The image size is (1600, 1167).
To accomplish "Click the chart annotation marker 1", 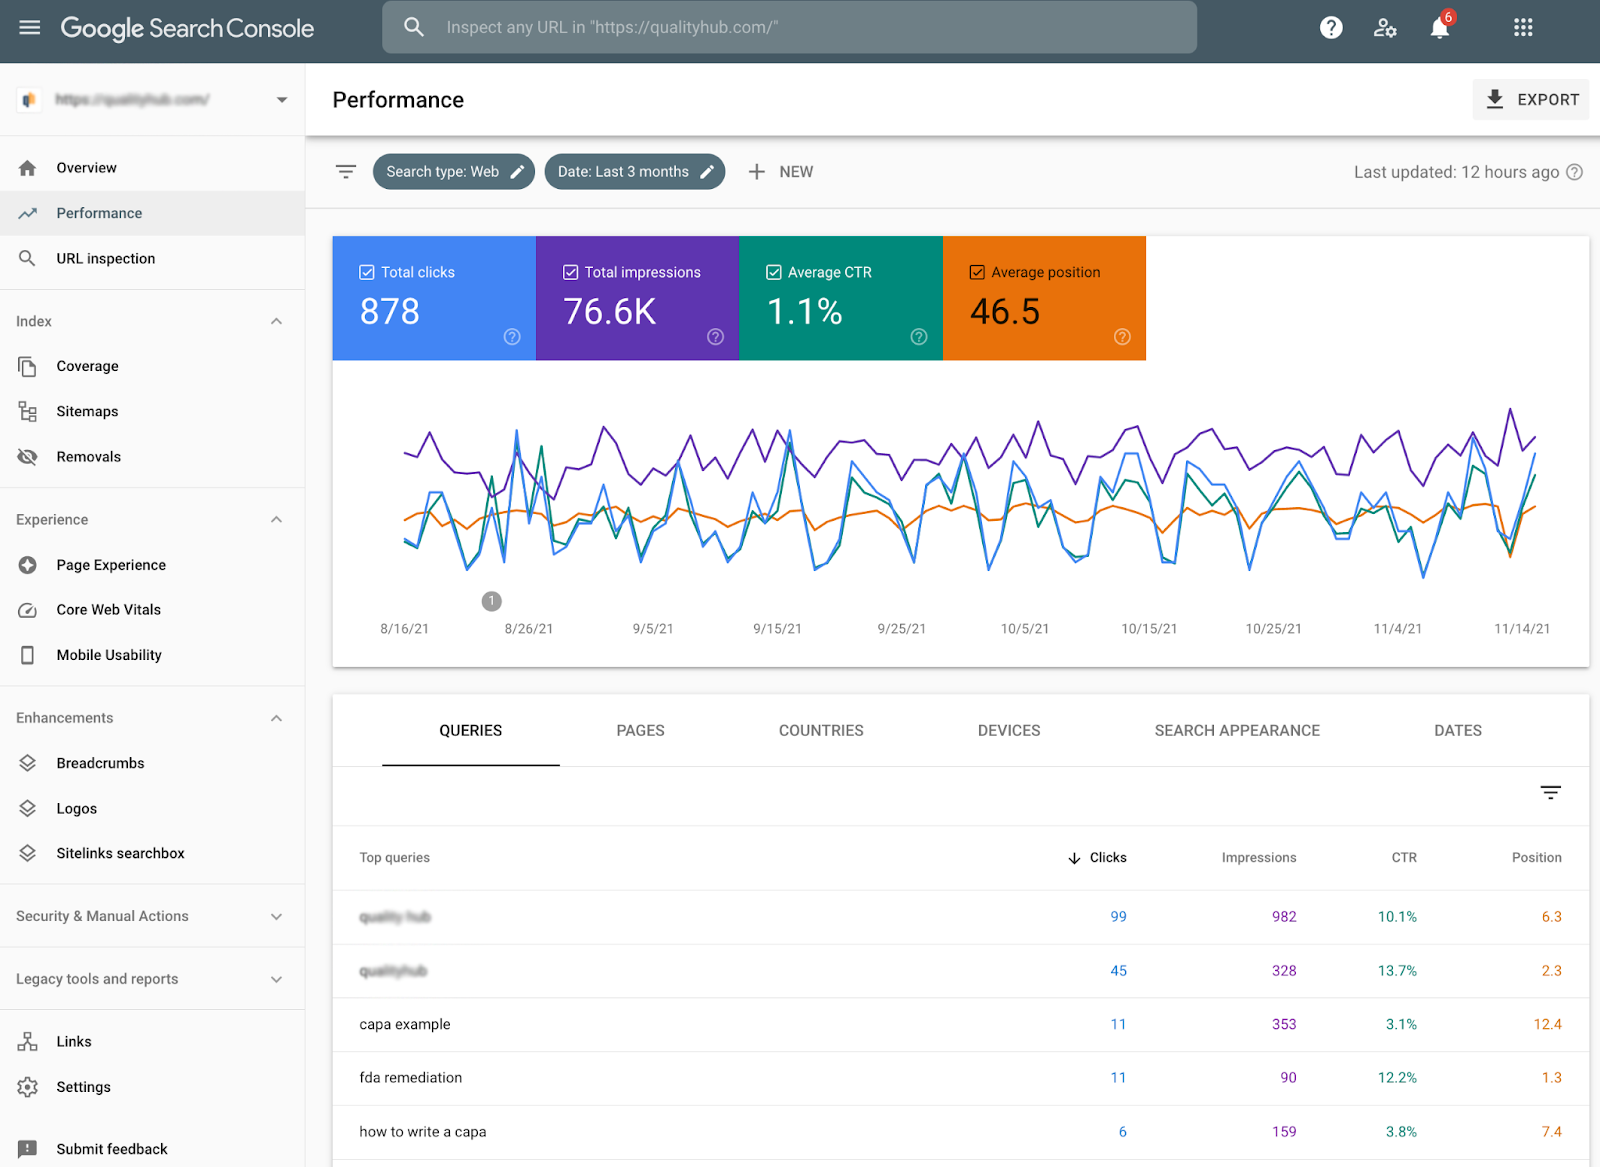I will click(x=491, y=601).
